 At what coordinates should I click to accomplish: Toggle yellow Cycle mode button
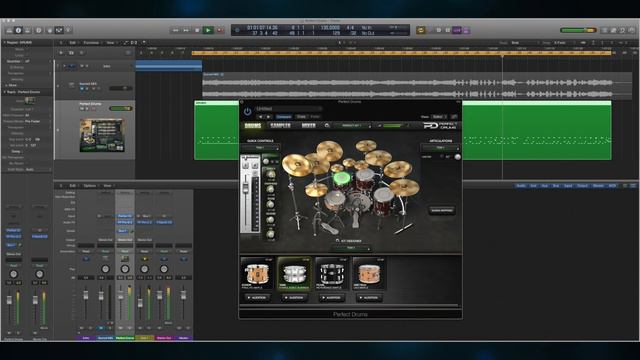click(x=421, y=30)
